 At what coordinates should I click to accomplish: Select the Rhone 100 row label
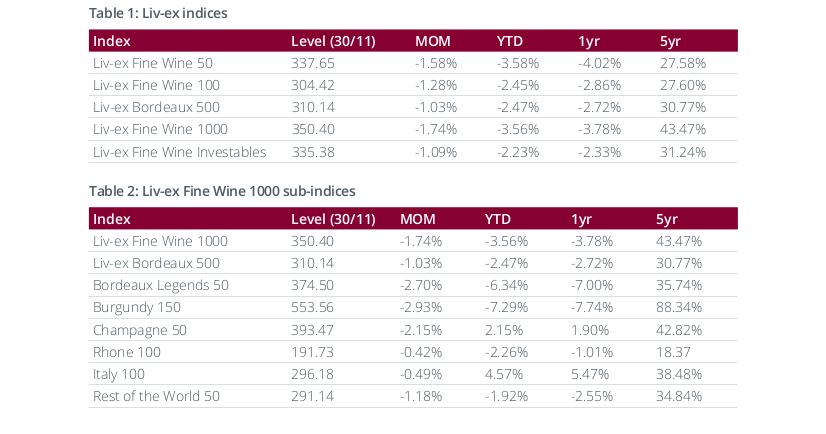click(126, 352)
